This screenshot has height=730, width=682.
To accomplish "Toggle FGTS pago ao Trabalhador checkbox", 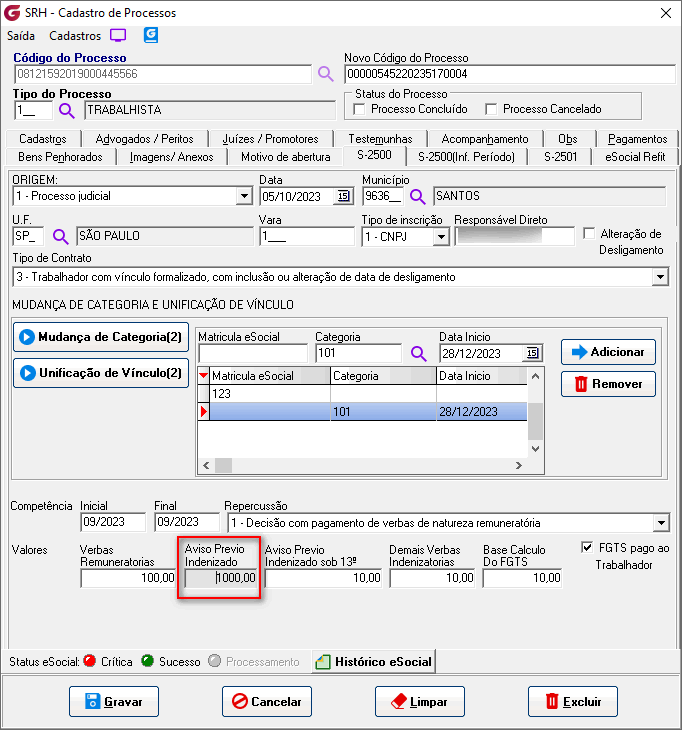I will click(587, 548).
